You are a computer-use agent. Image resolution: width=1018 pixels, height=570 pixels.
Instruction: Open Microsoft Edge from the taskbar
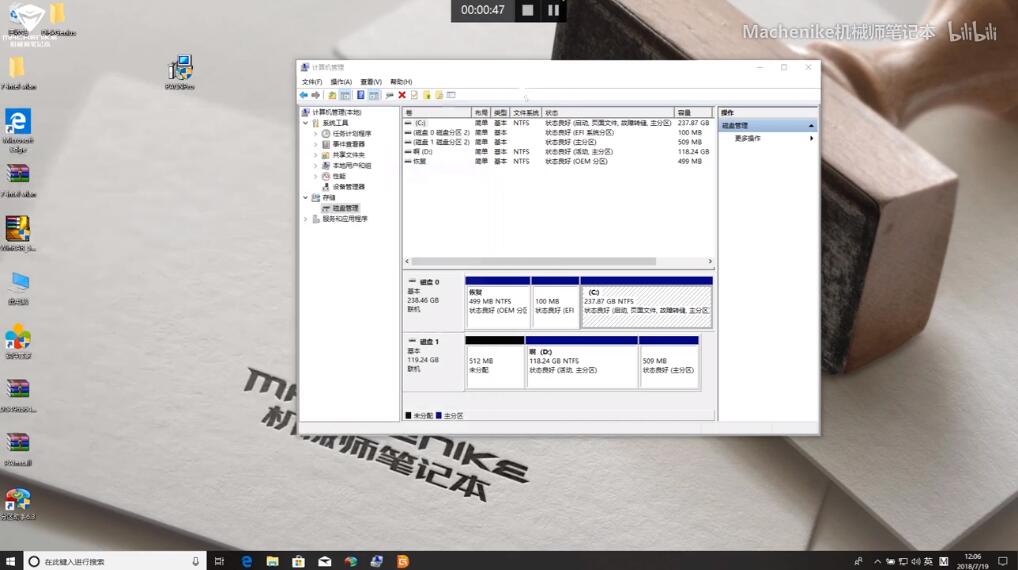point(247,561)
